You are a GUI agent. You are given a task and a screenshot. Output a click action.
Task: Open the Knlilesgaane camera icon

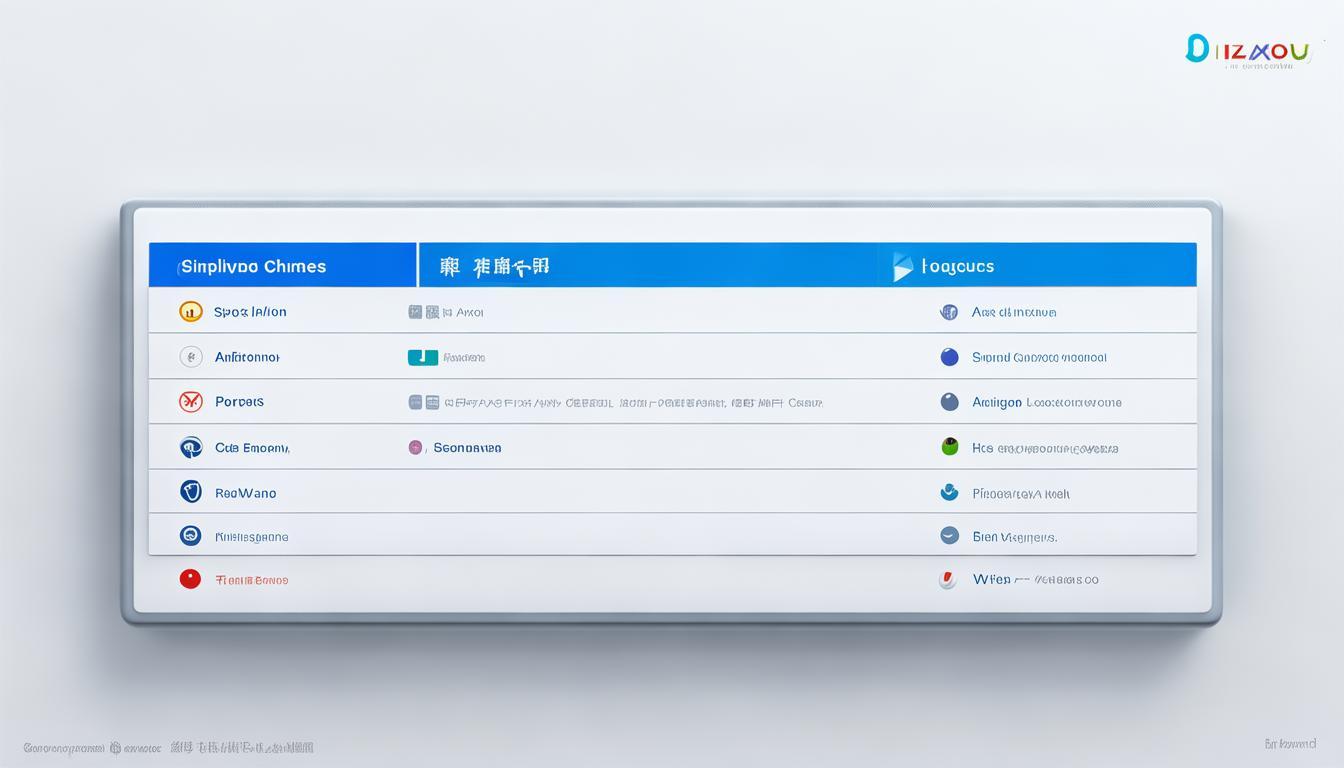(x=191, y=535)
